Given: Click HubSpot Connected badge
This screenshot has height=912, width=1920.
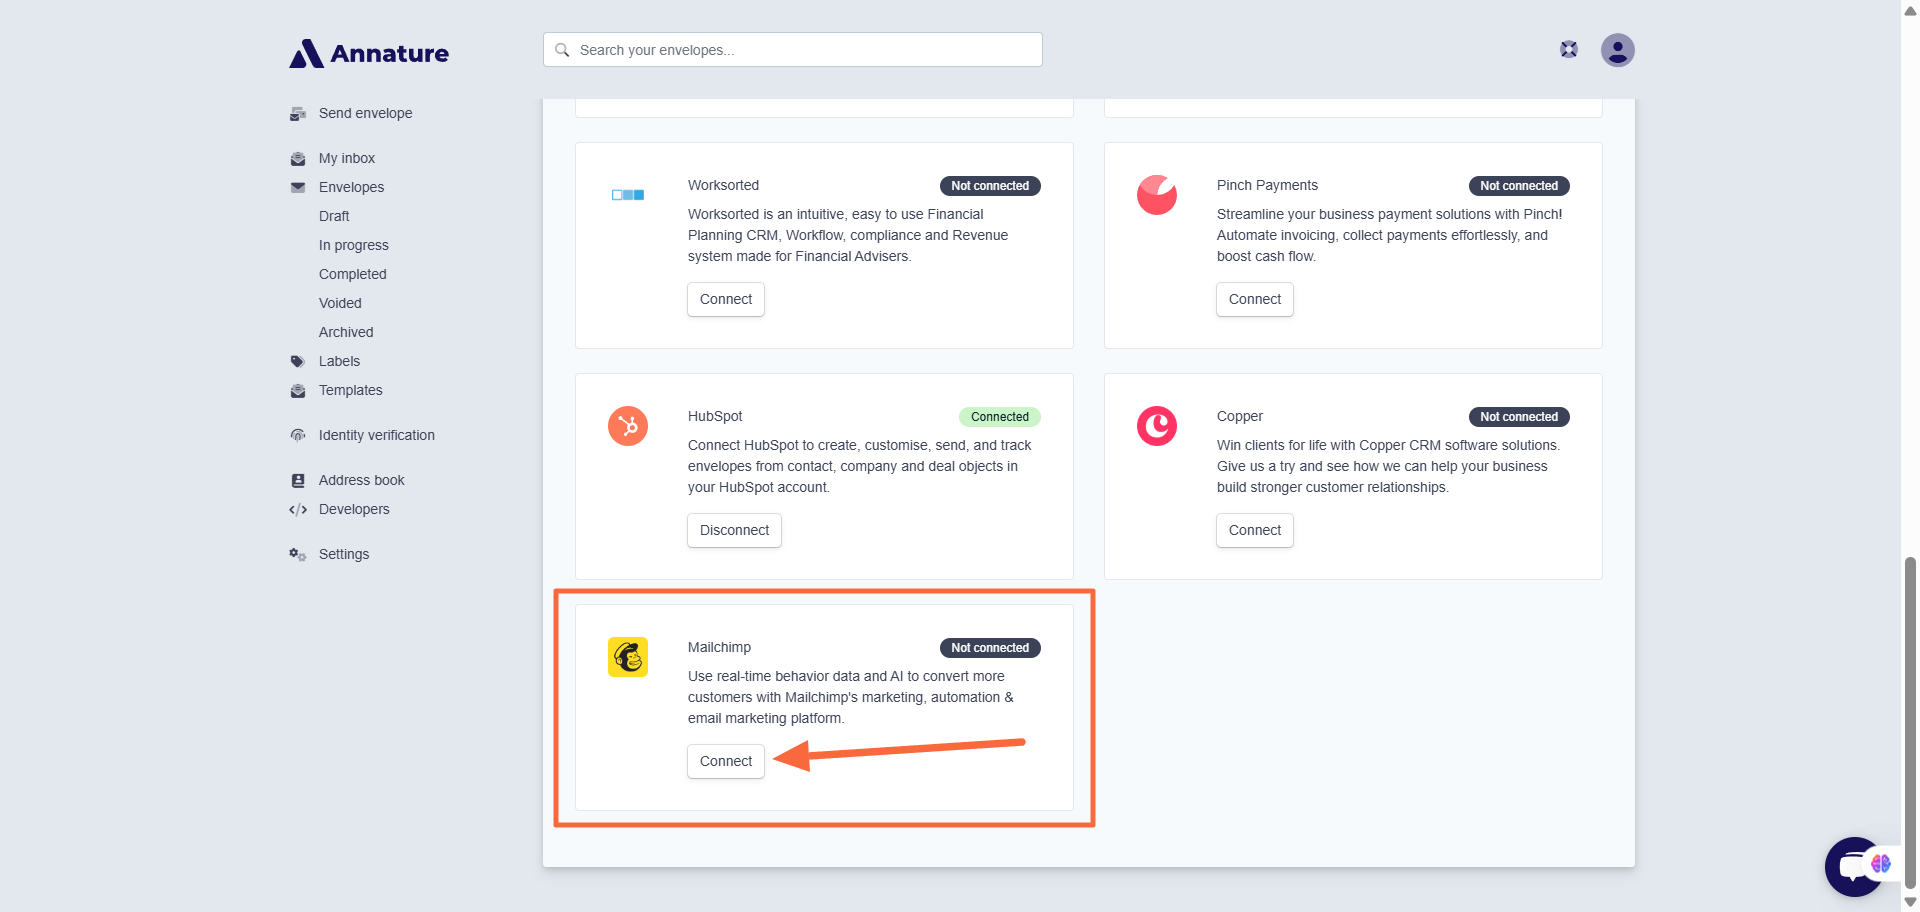Looking at the screenshot, I should [1000, 417].
